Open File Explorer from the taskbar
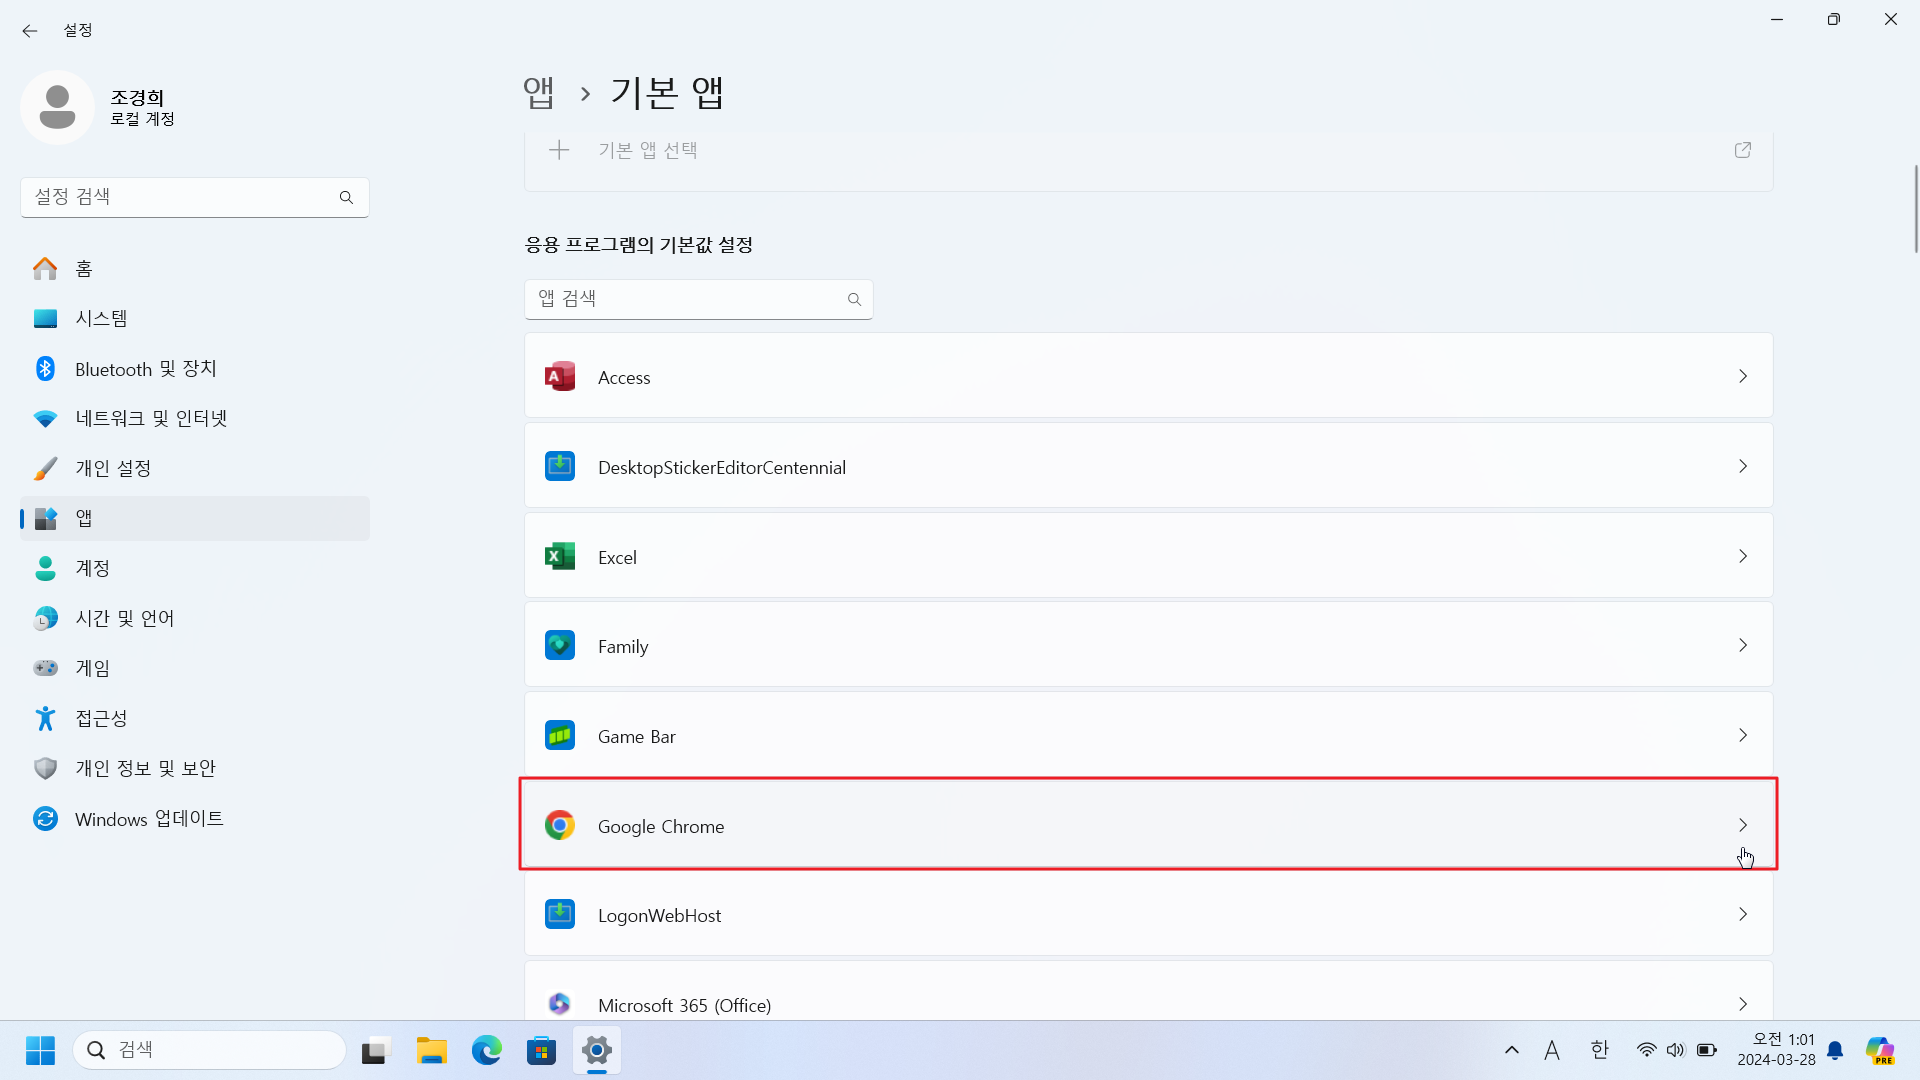The height and width of the screenshot is (1080, 1920). [x=432, y=1050]
